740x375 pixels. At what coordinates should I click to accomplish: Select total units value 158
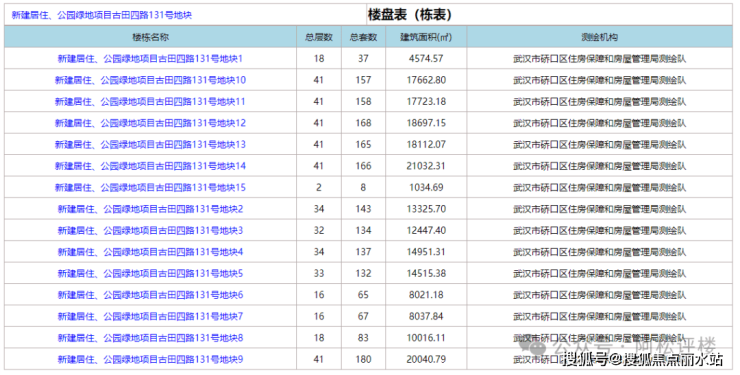point(363,102)
